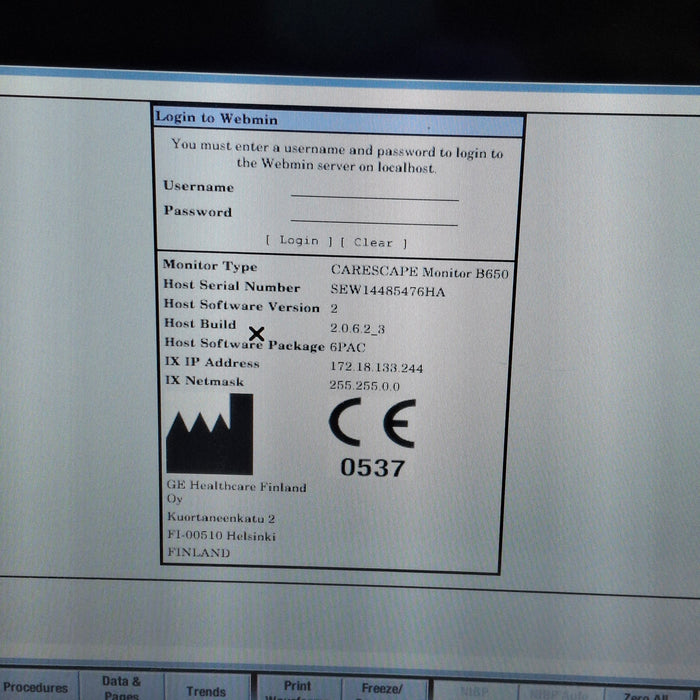Click the 'GE Healthcare Finland' text
The width and height of the screenshot is (700, 700).
click(x=237, y=486)
